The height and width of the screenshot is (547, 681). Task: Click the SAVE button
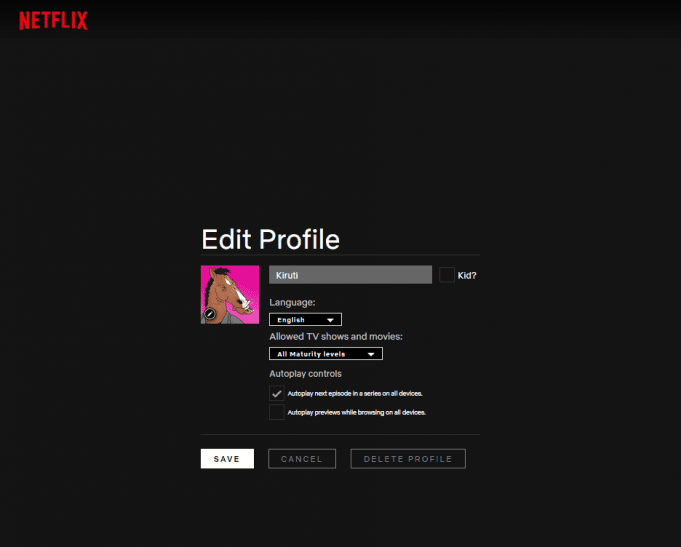tap(227, 459)
